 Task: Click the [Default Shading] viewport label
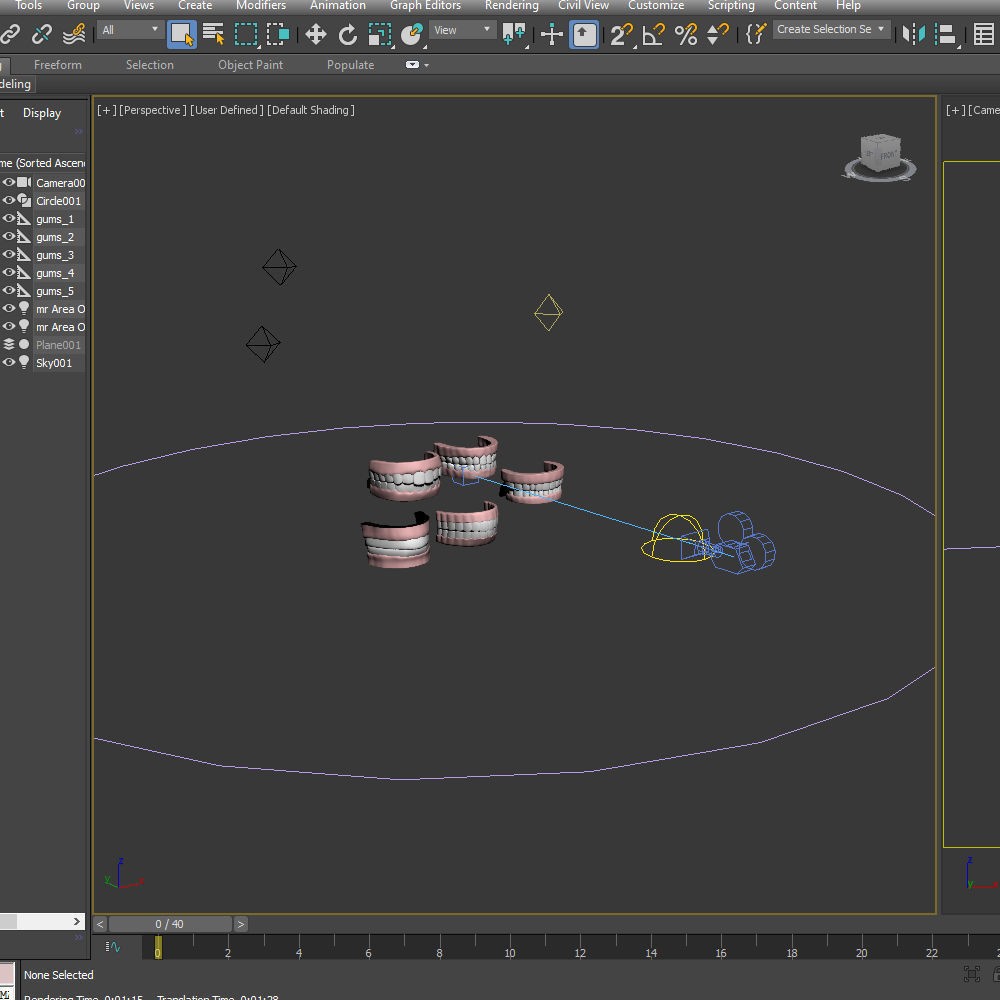[311, 110]
